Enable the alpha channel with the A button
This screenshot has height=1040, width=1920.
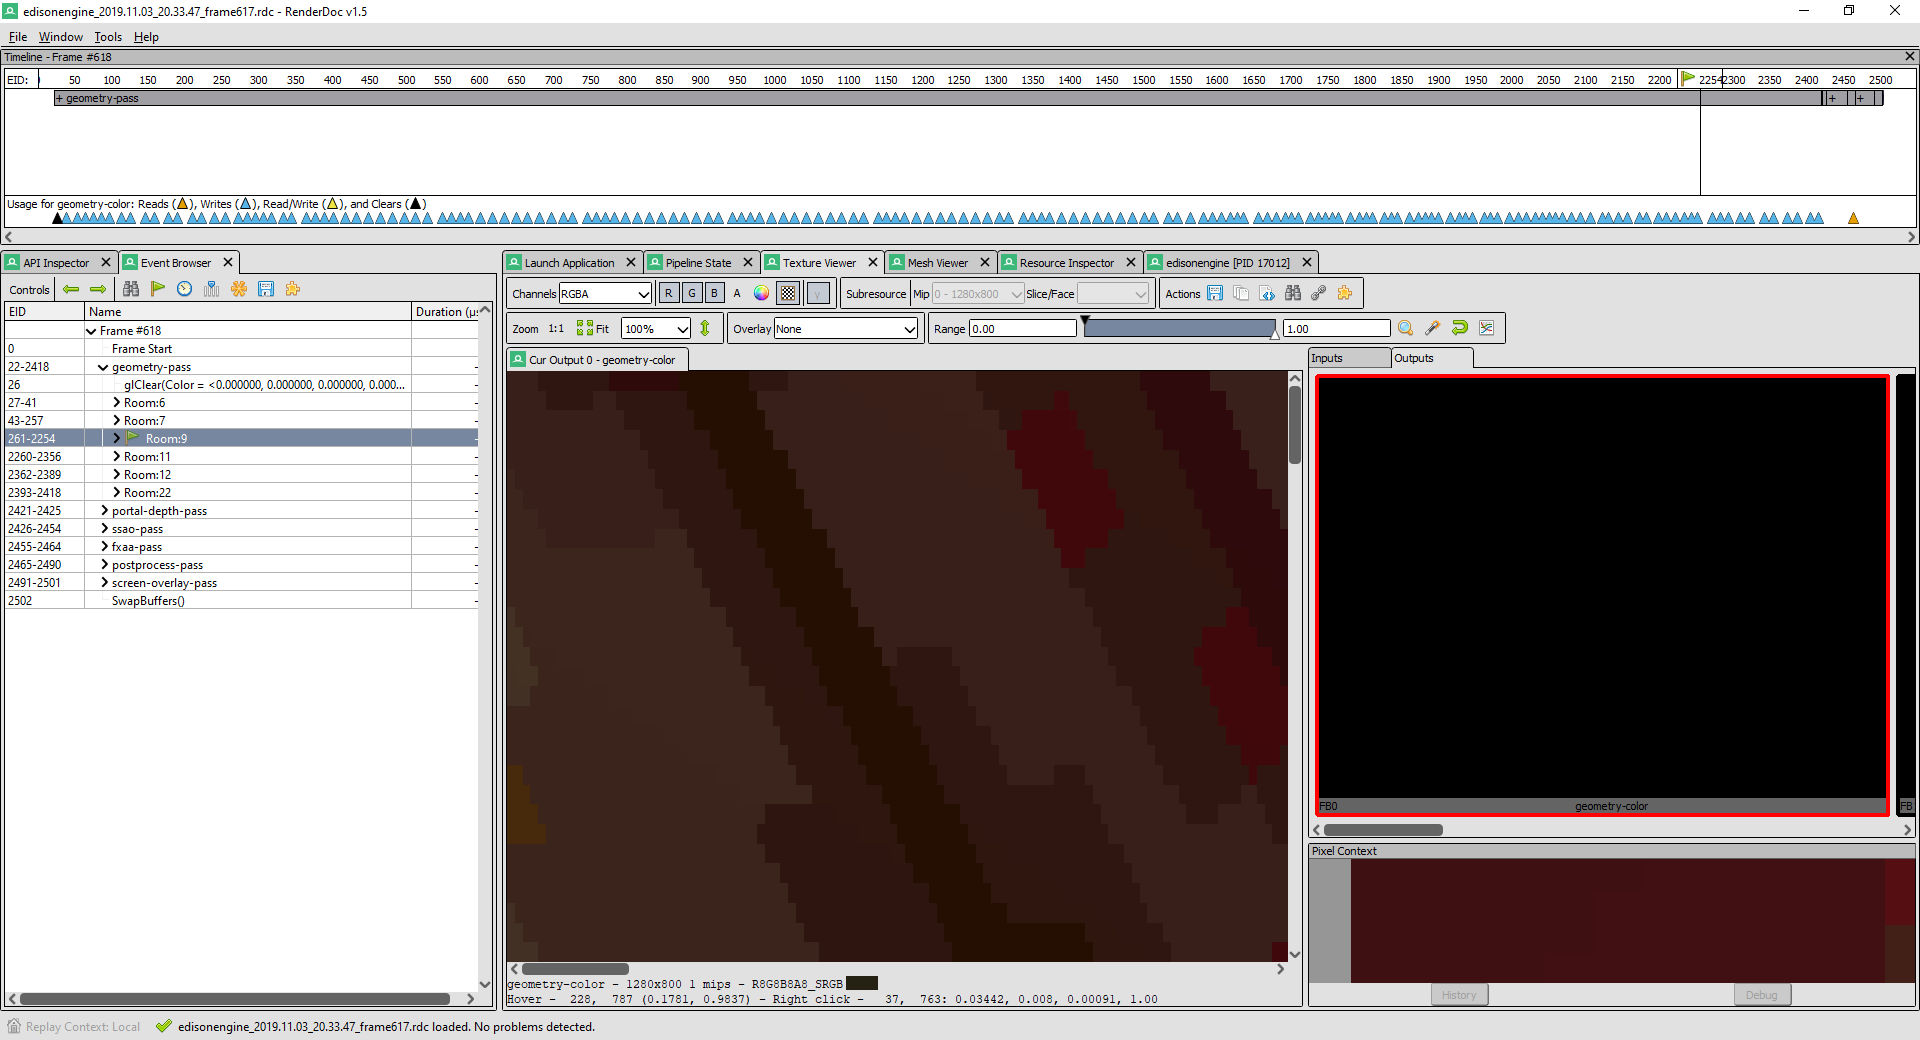click(x=737, y=293)
